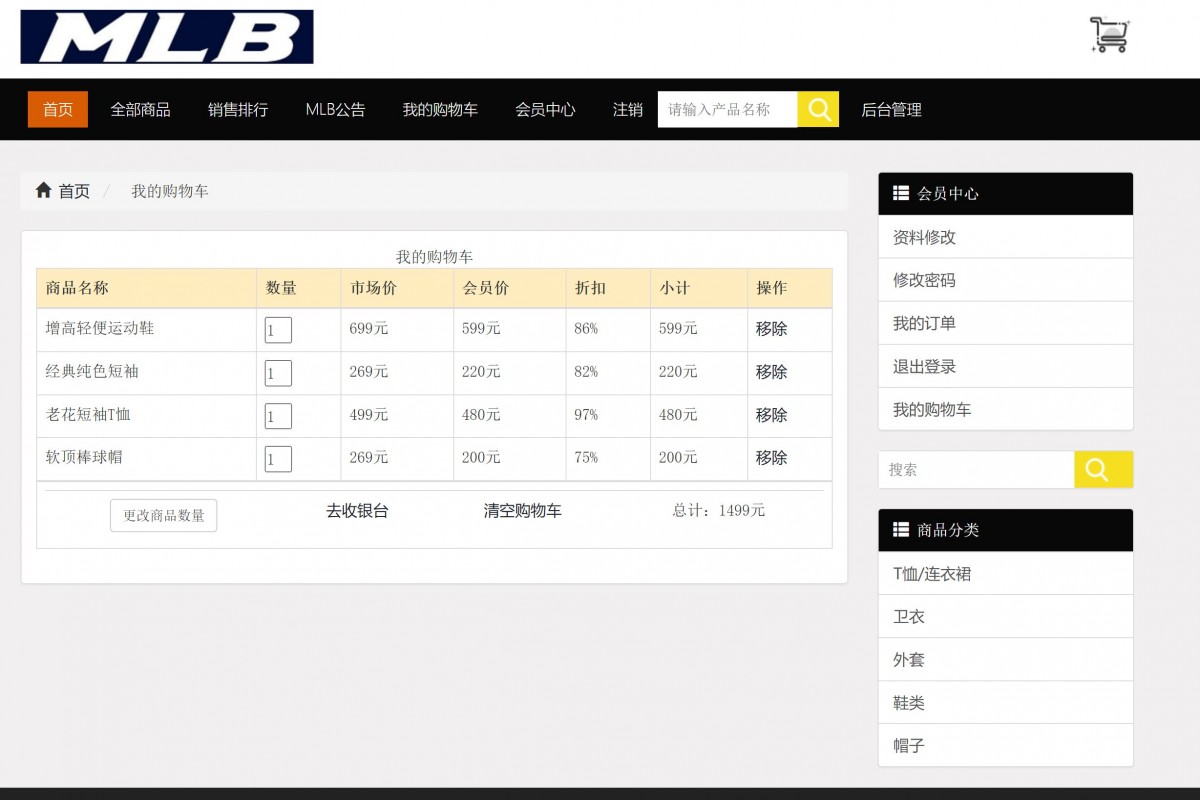Click the yellow search magnifier in navbar
The width and height of the screenshot is (1200, 800).
coord(818,109)
